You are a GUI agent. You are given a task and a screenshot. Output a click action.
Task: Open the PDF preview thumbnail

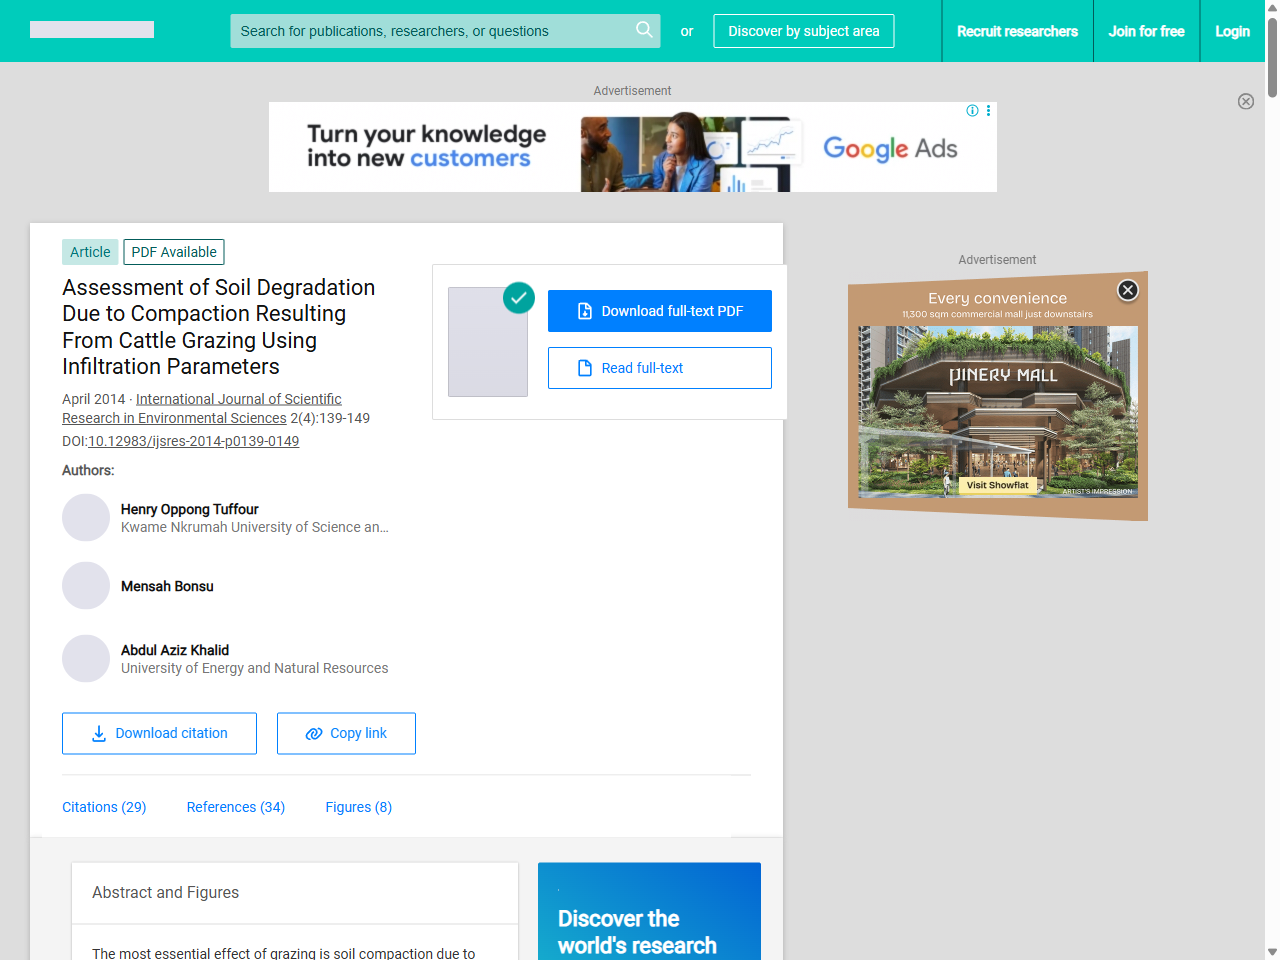click(x=488, y=342)
